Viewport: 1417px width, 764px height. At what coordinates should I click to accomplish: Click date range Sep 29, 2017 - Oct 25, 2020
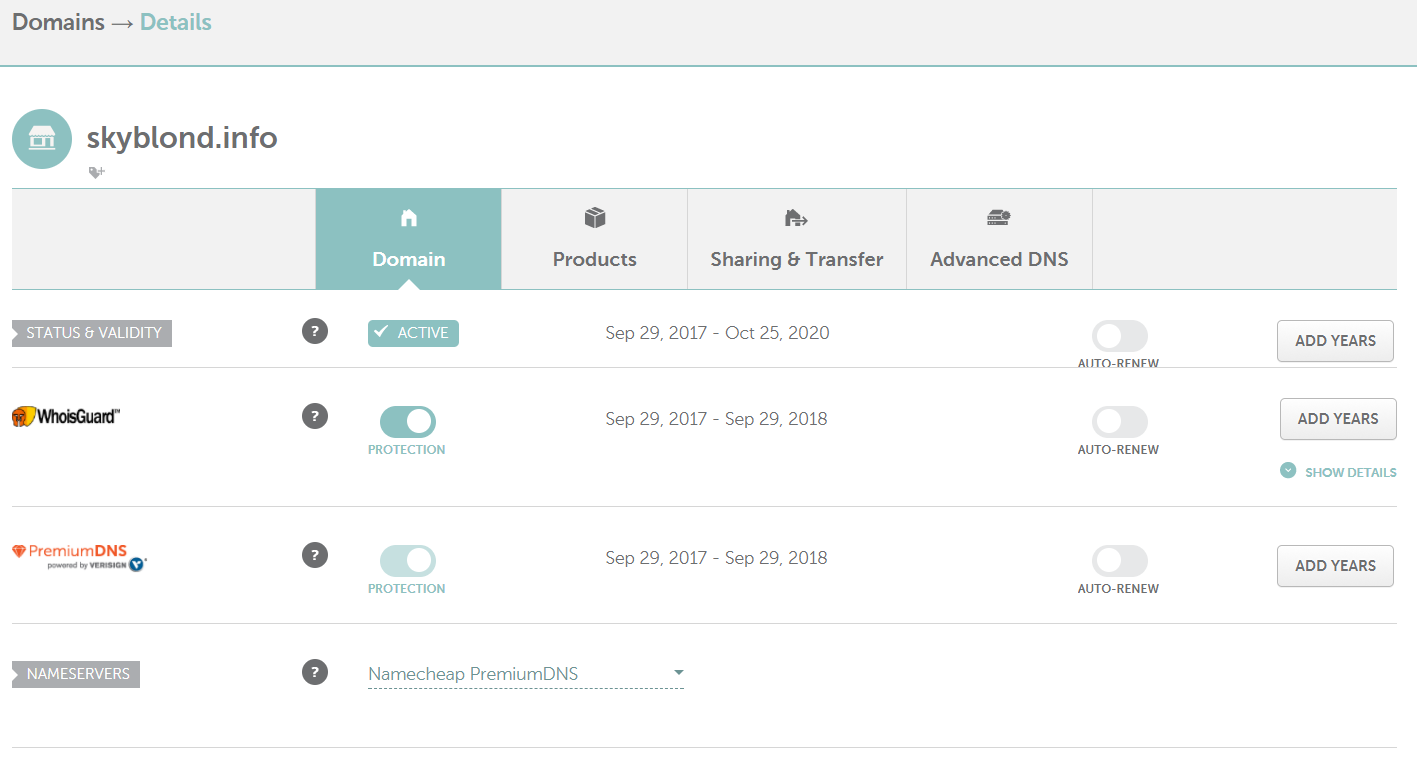pyautogui.click(x=717, y=333)
